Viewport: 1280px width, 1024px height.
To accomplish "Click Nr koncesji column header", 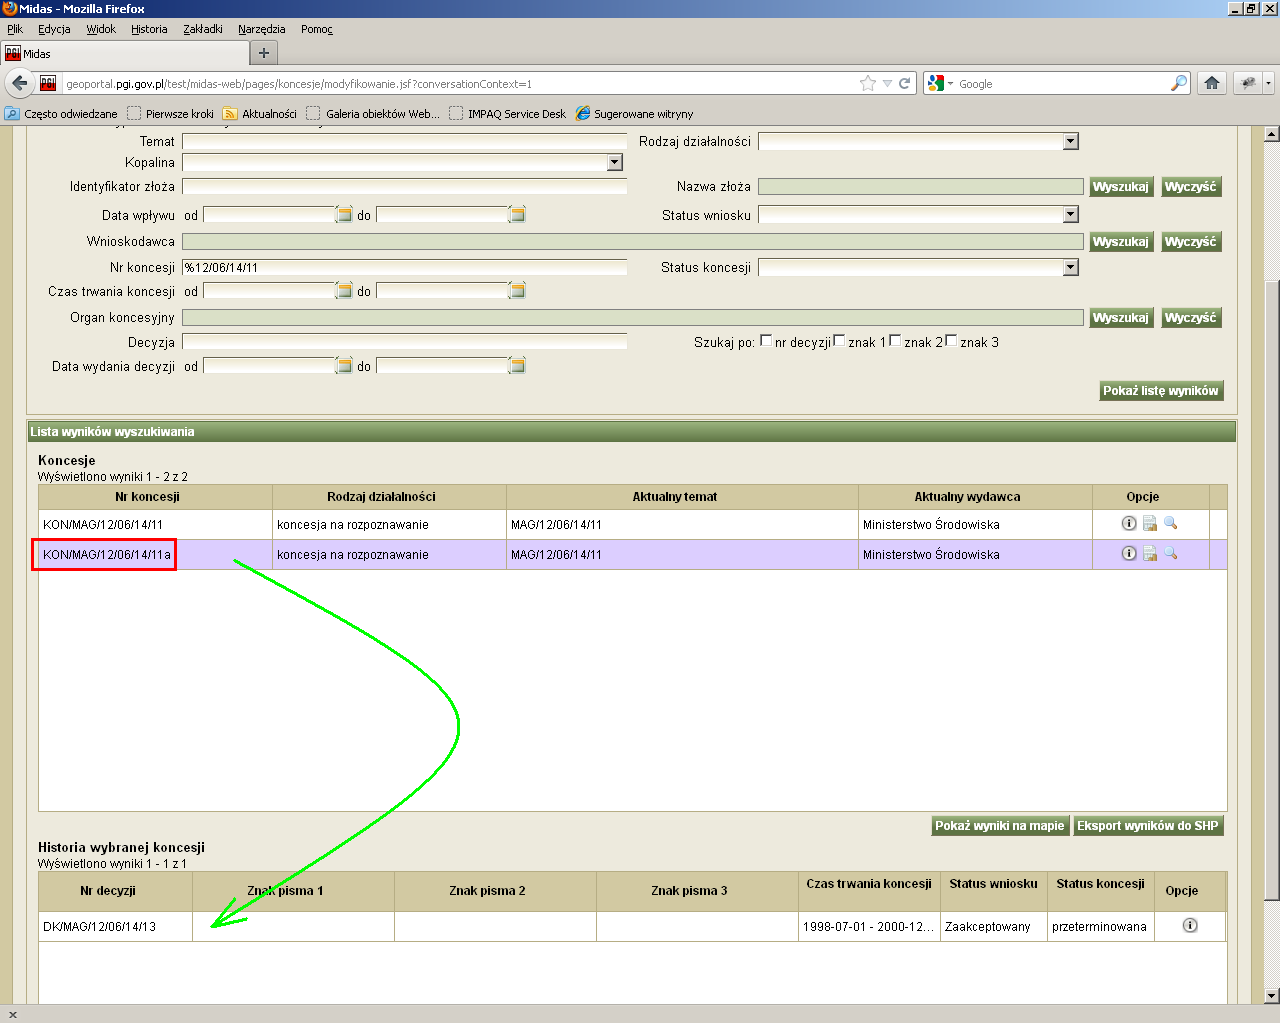I will [x=155, y=497].
